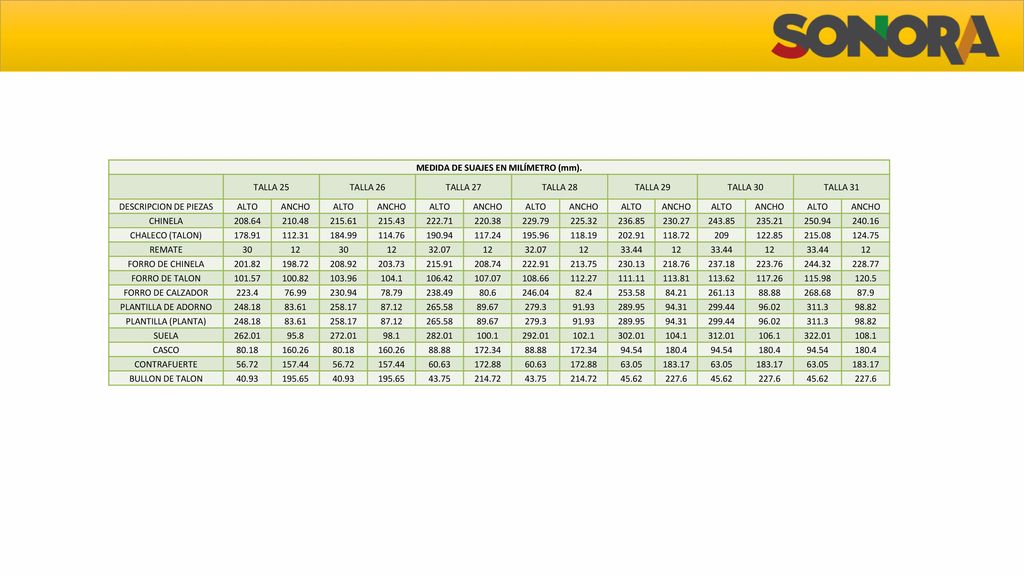
Task: Select the 'TALLA 29' column header
Action: click(x=652, y=187)
